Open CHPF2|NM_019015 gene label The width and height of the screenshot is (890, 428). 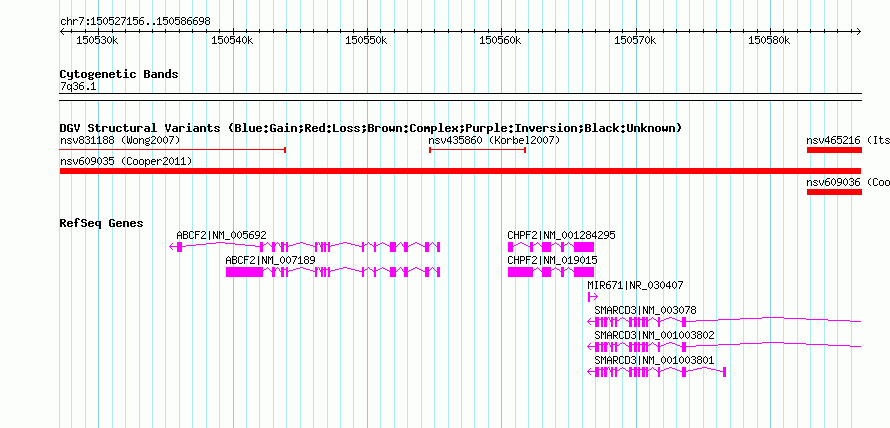tap(552, 260)
